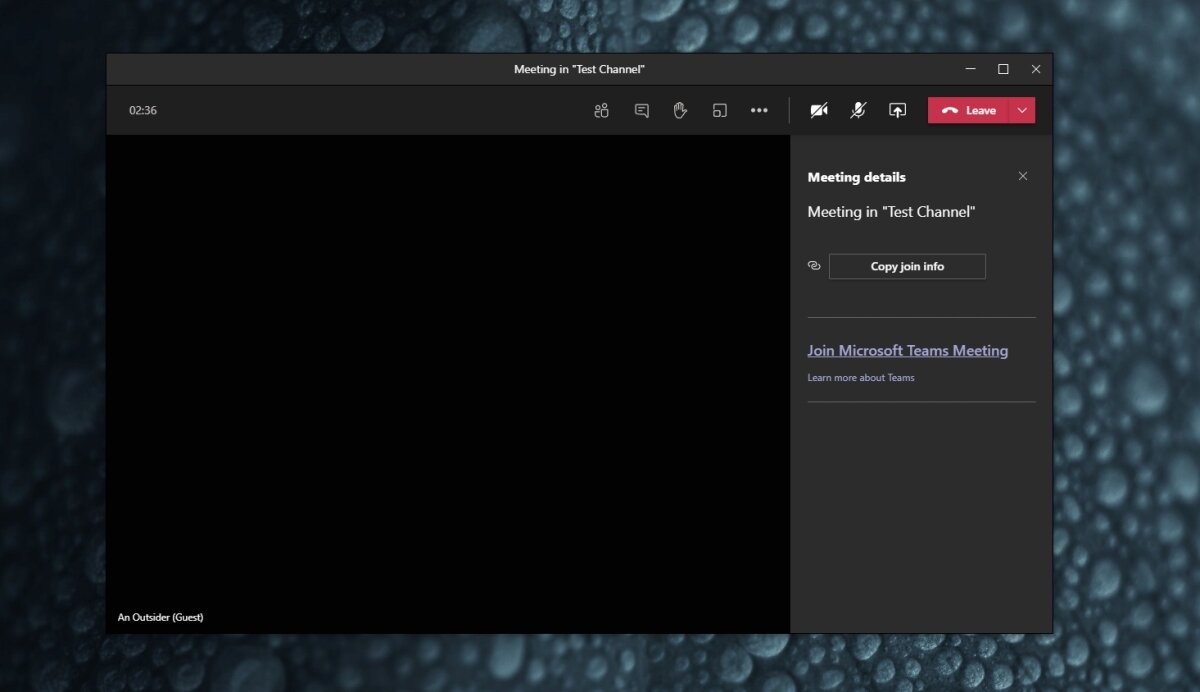Click the Meeting in Test Channel title bar
Image resolution: width=1200 pixels, height=692 pixels.
coord(578,69)
